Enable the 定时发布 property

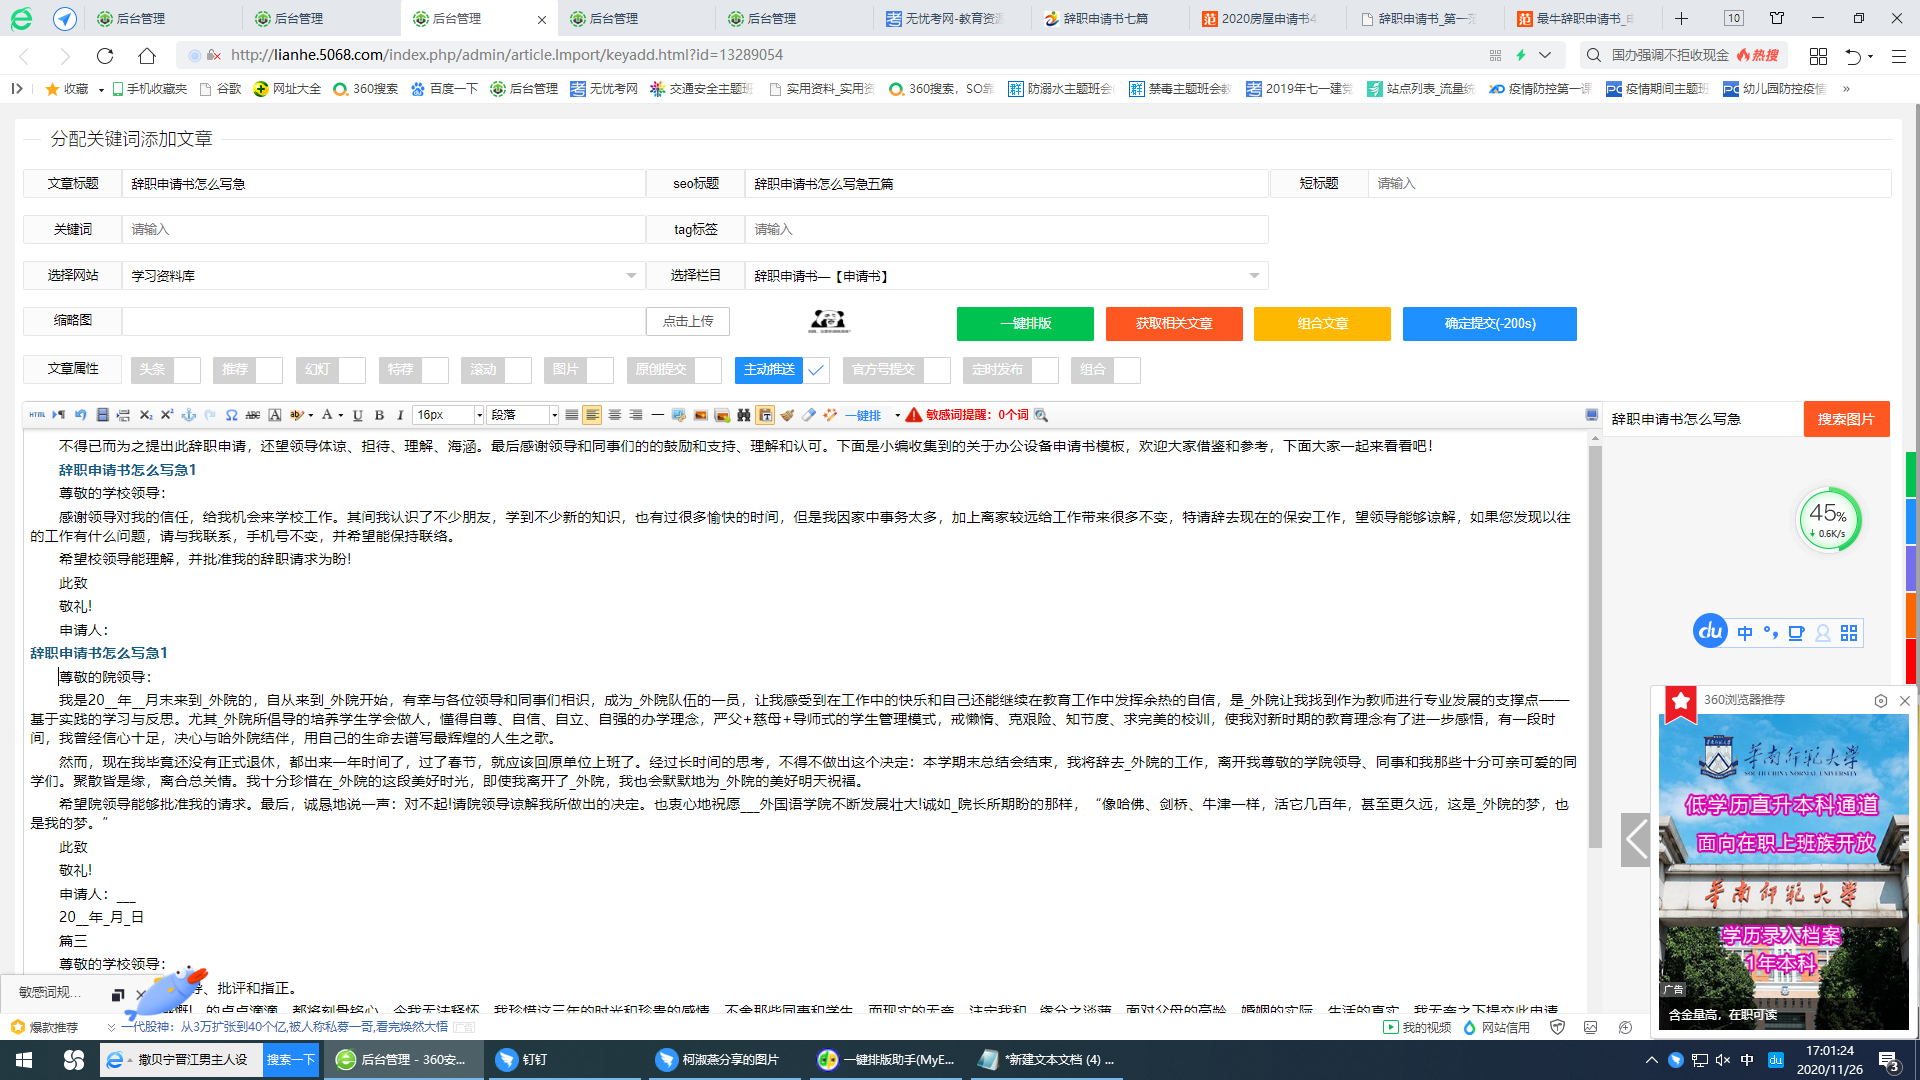1046,370
